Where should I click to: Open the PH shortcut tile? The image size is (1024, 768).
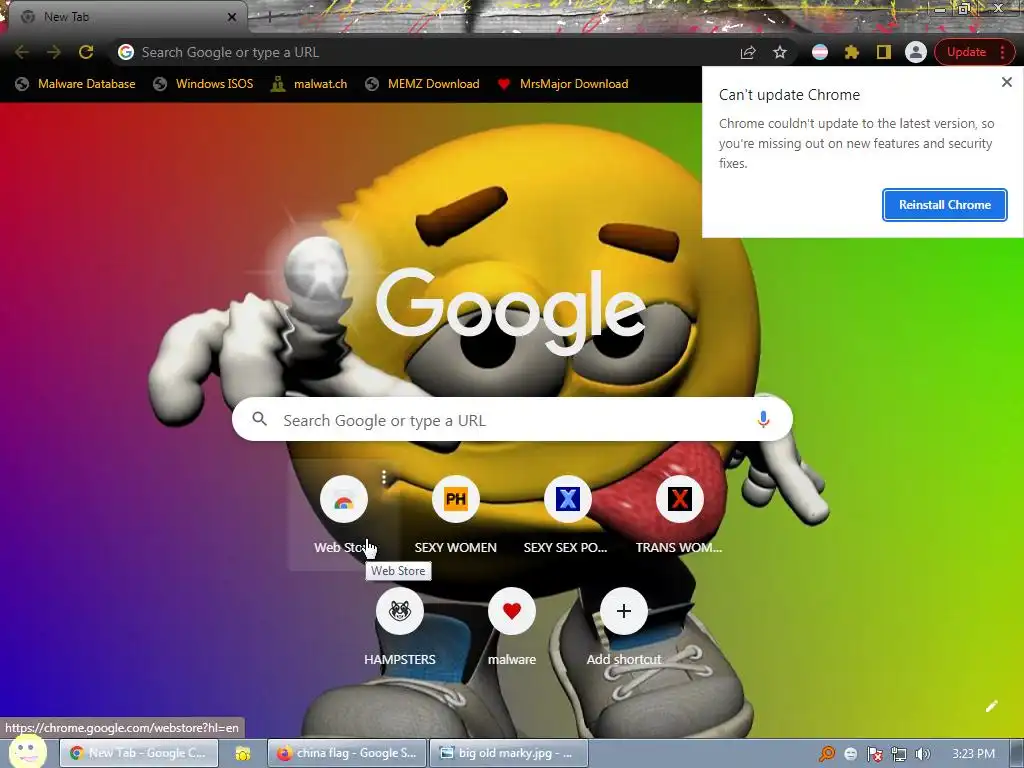tap(456, 500)
